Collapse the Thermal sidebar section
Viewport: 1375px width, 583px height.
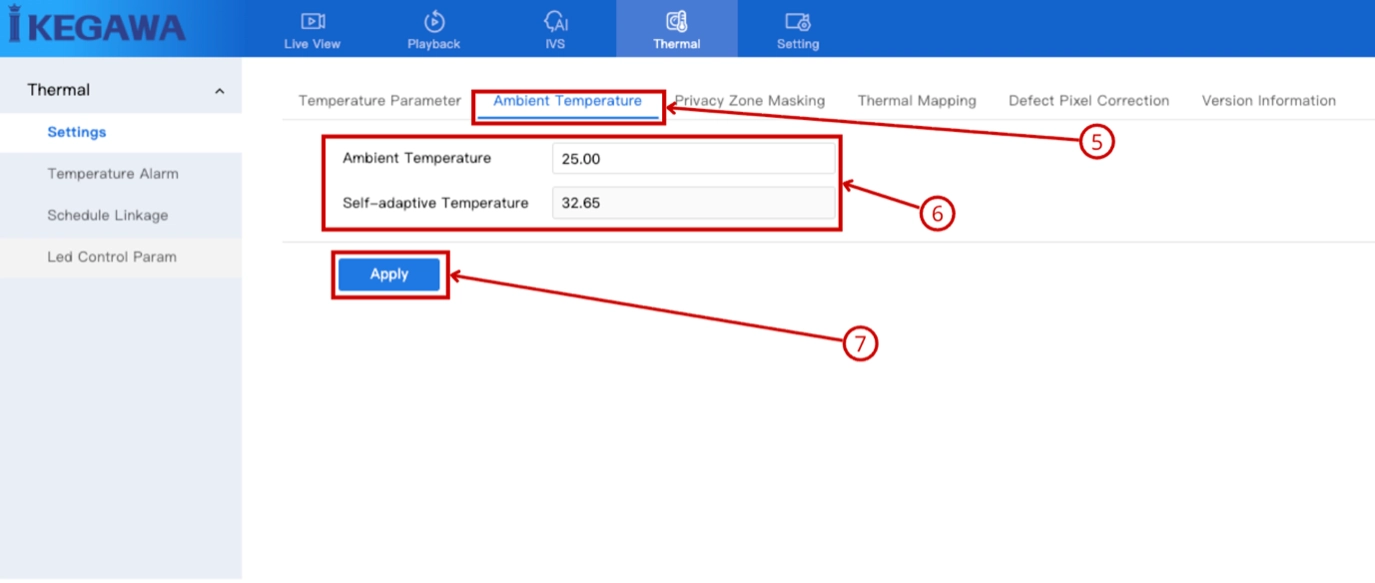(220, 91)
